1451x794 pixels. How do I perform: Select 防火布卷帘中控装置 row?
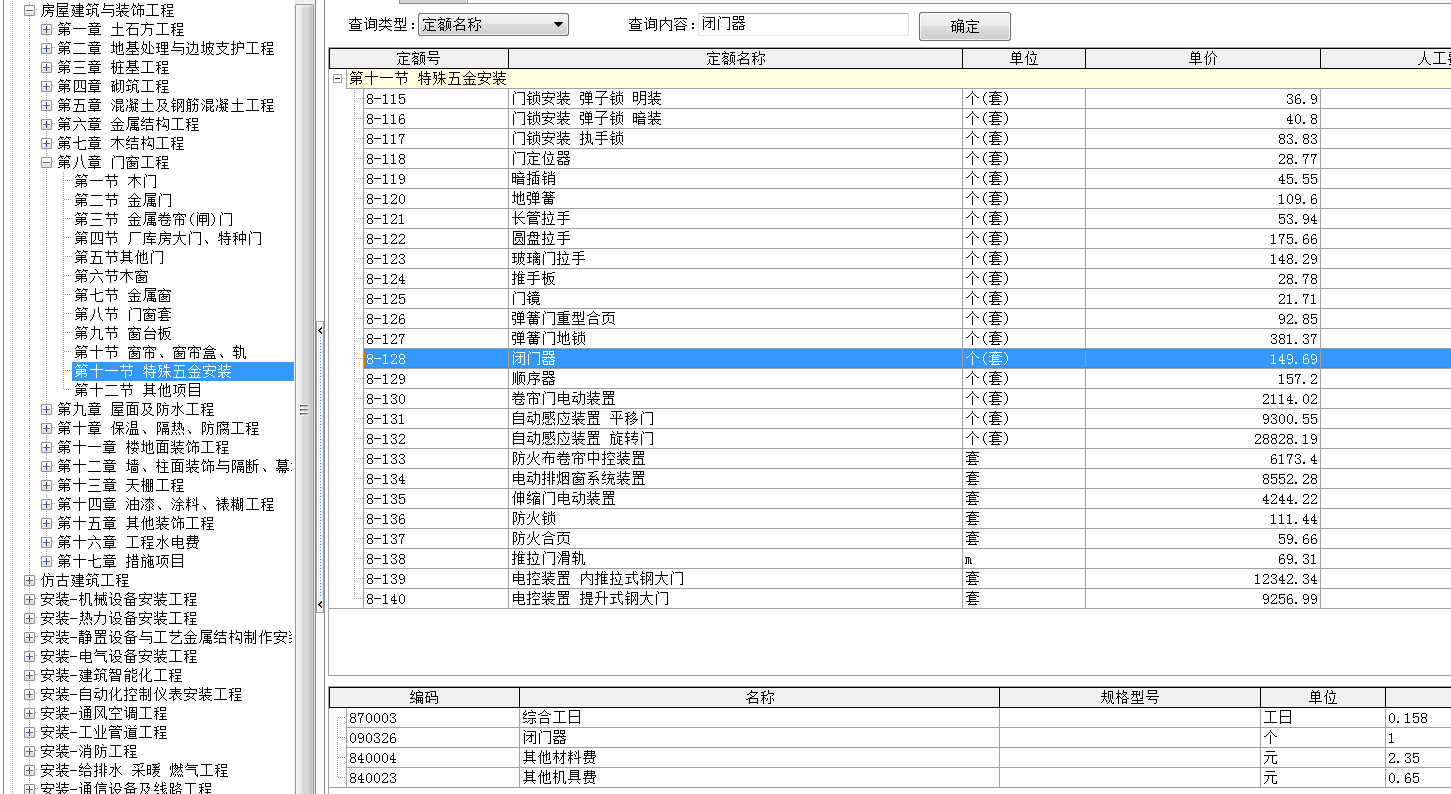point(907,459)
